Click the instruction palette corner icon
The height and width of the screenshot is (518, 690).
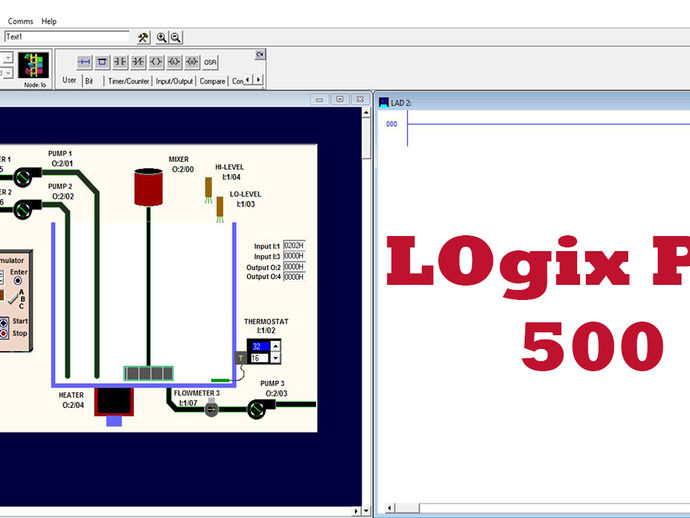click(x=260, y=55)
